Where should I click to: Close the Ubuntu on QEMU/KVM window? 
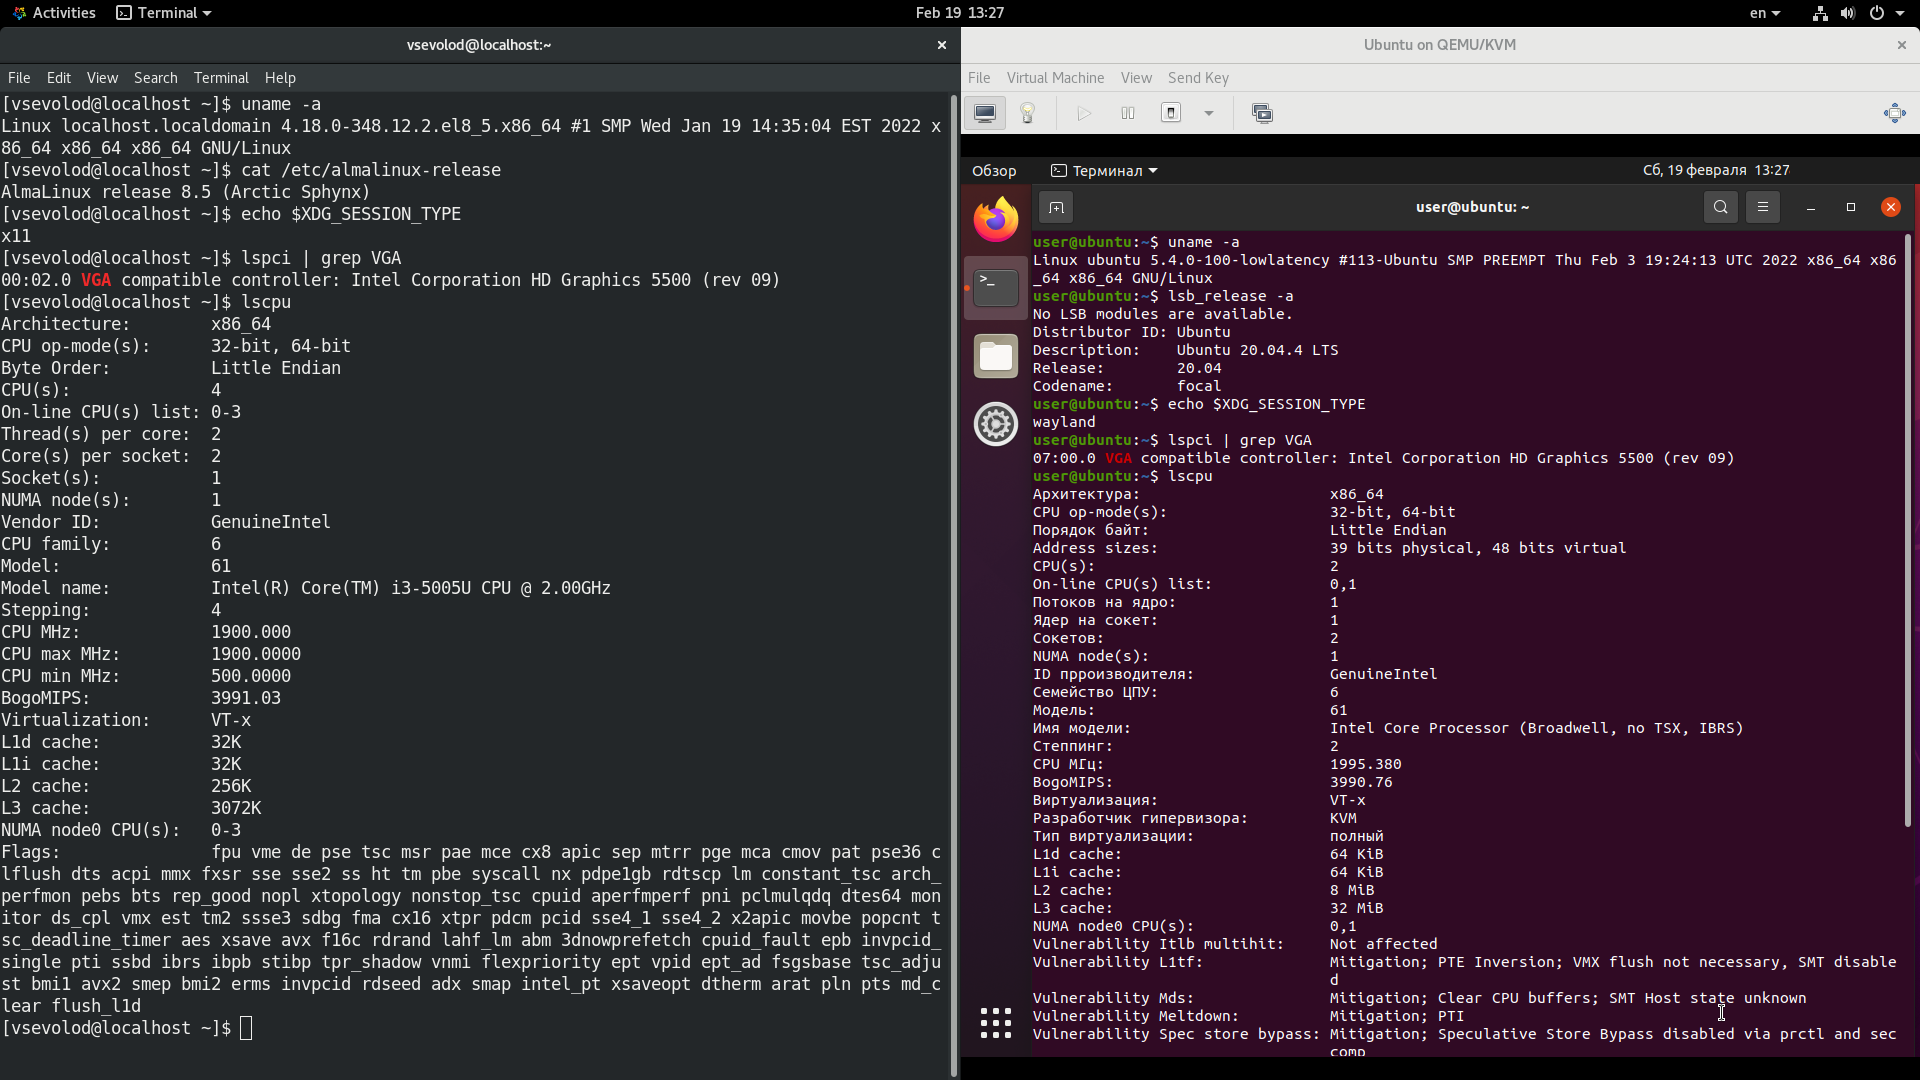point(1901,45)
